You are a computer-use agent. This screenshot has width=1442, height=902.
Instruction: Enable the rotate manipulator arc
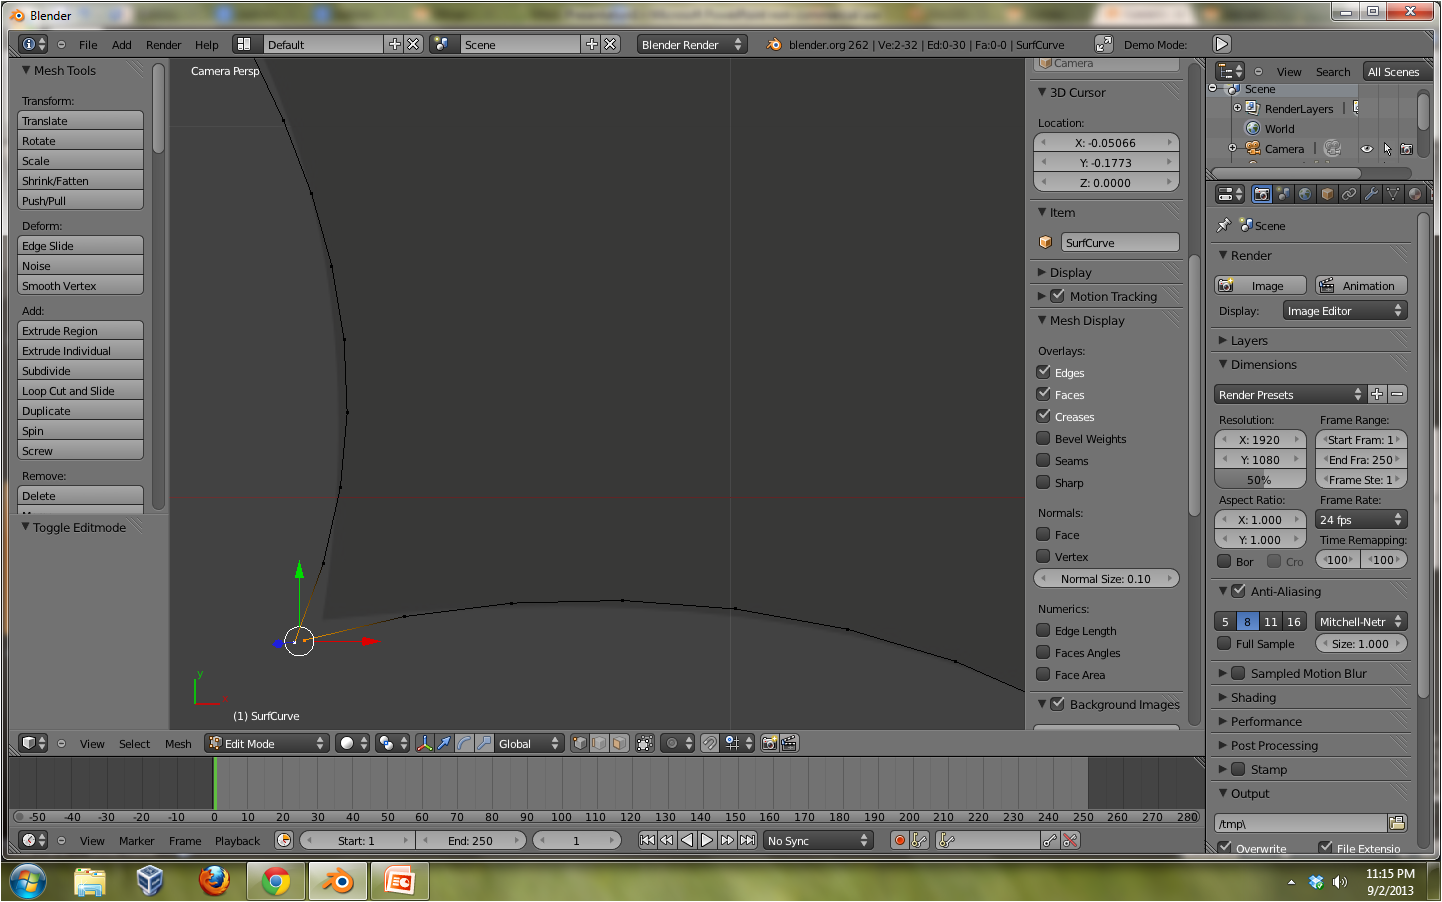pyautogui.click(x=464, y=743)
